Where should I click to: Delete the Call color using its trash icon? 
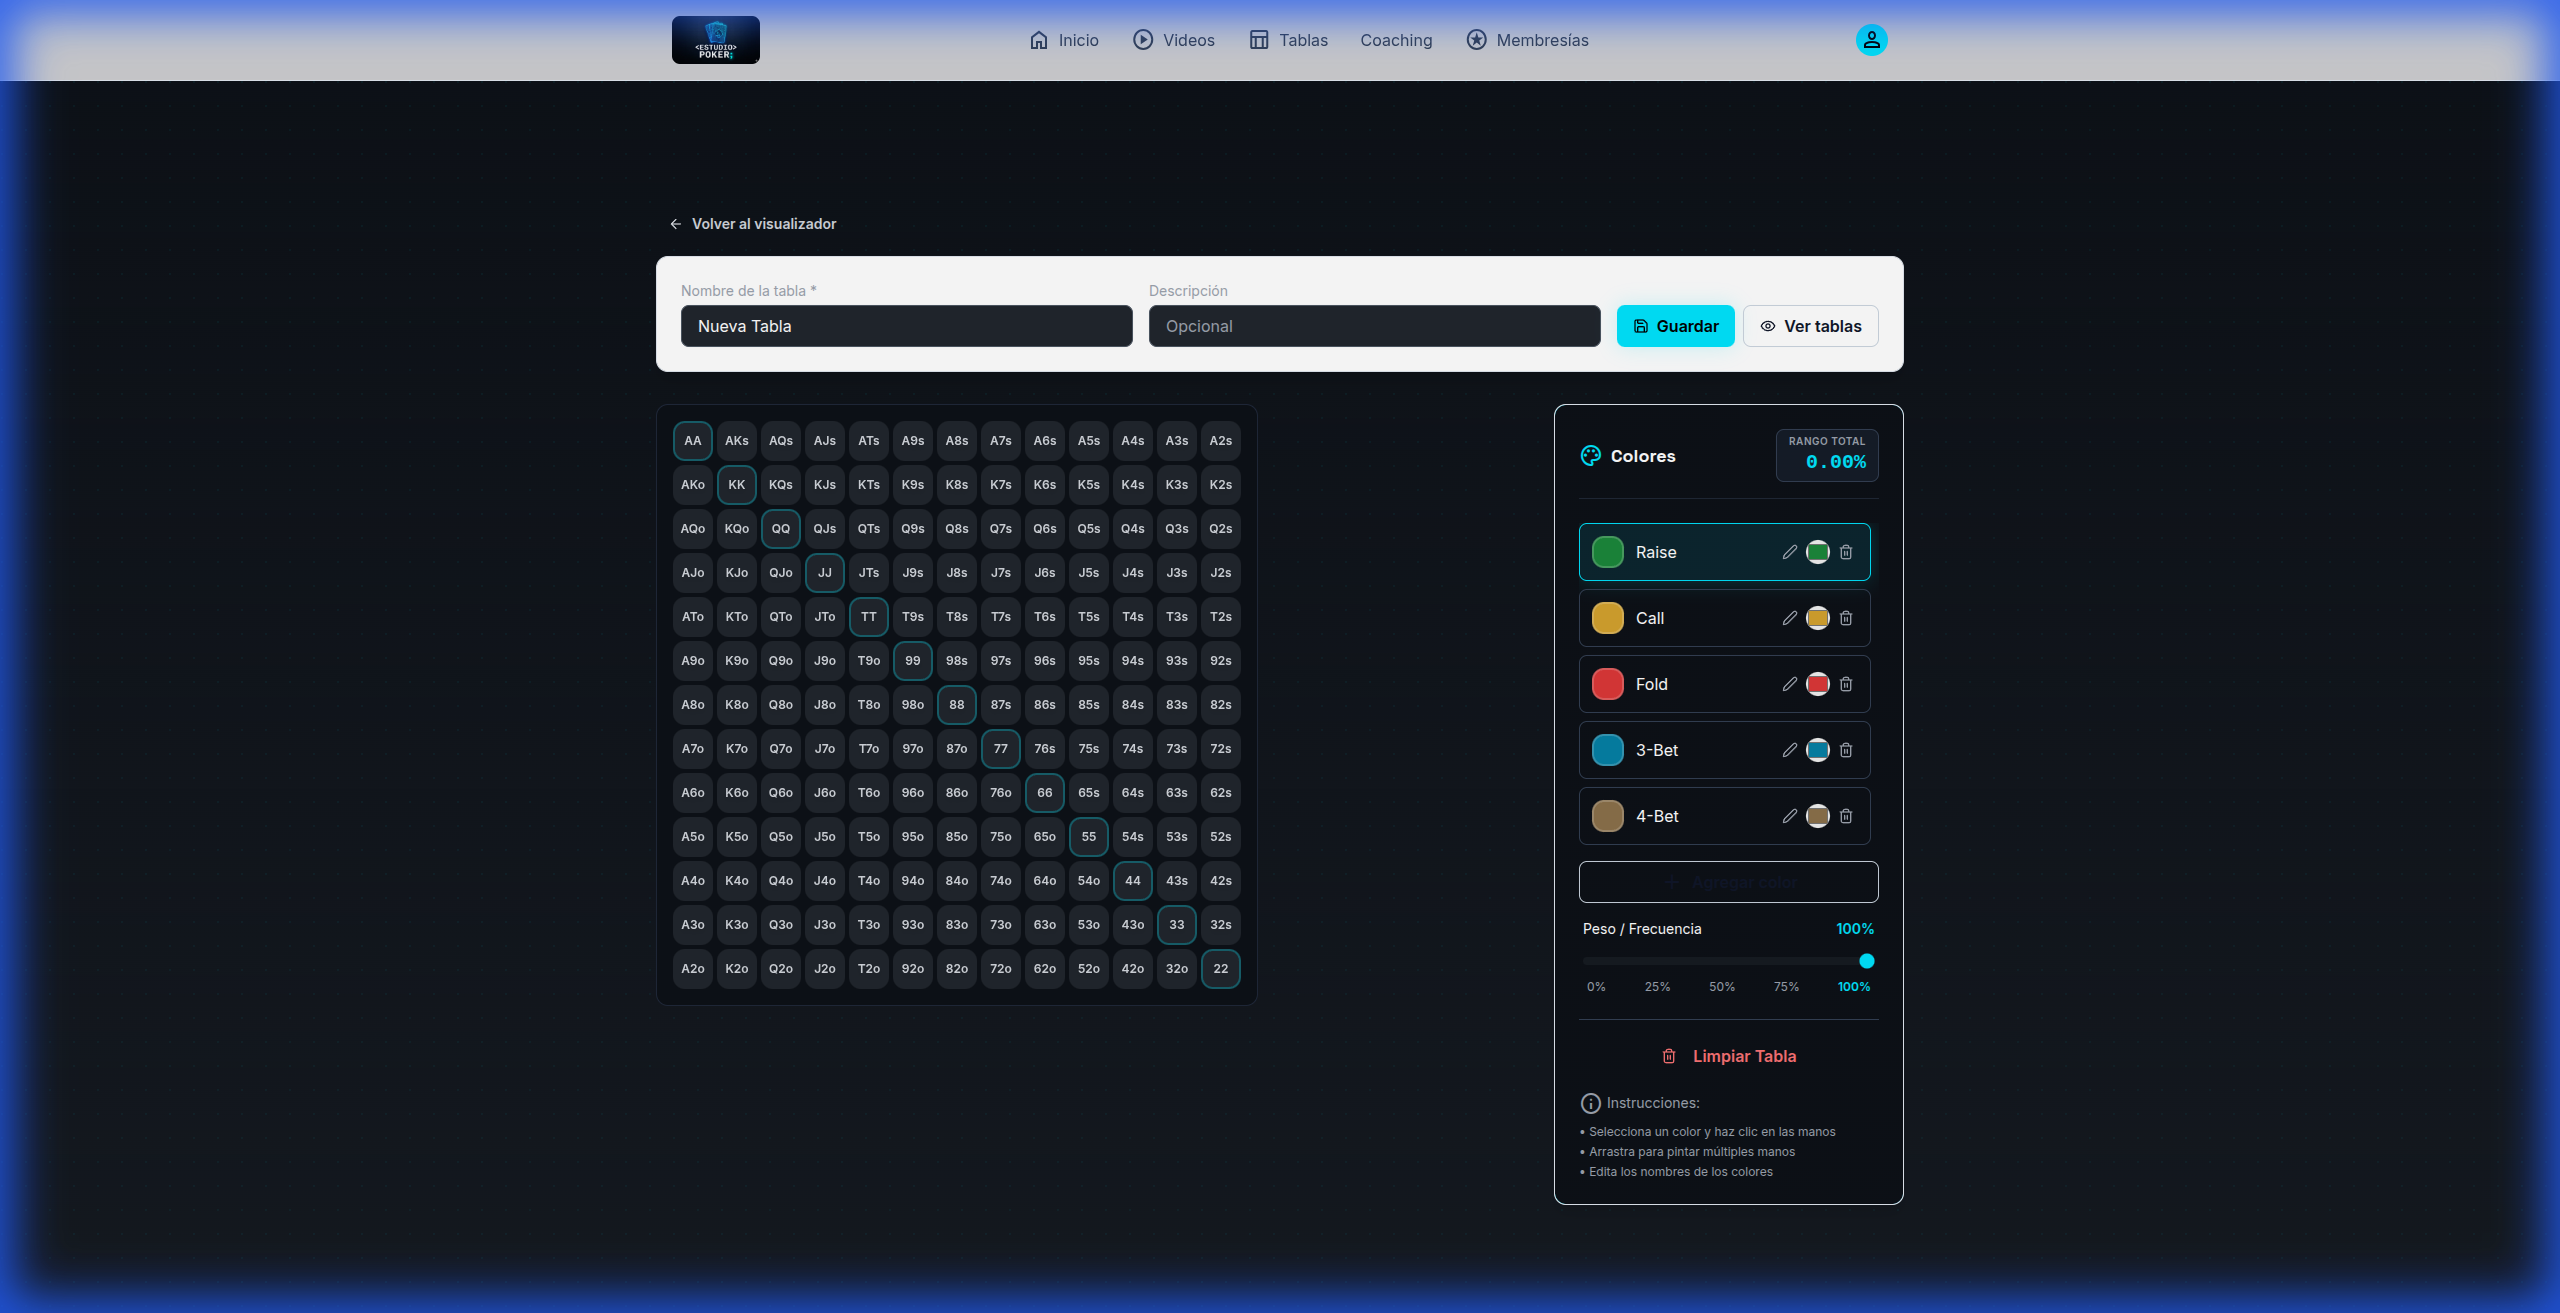point(1846,618)
